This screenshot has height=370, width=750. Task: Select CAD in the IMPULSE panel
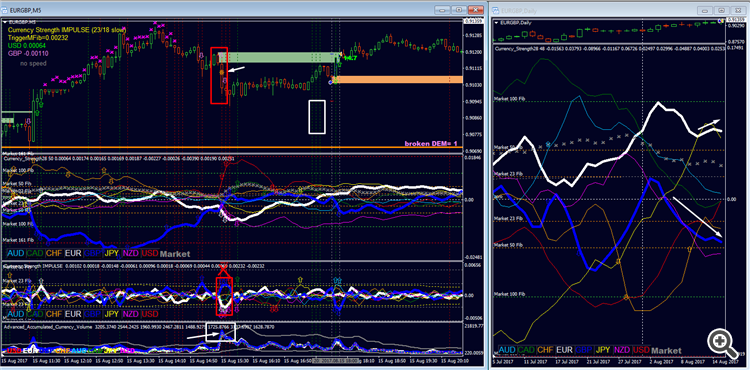tap(35, 314)
